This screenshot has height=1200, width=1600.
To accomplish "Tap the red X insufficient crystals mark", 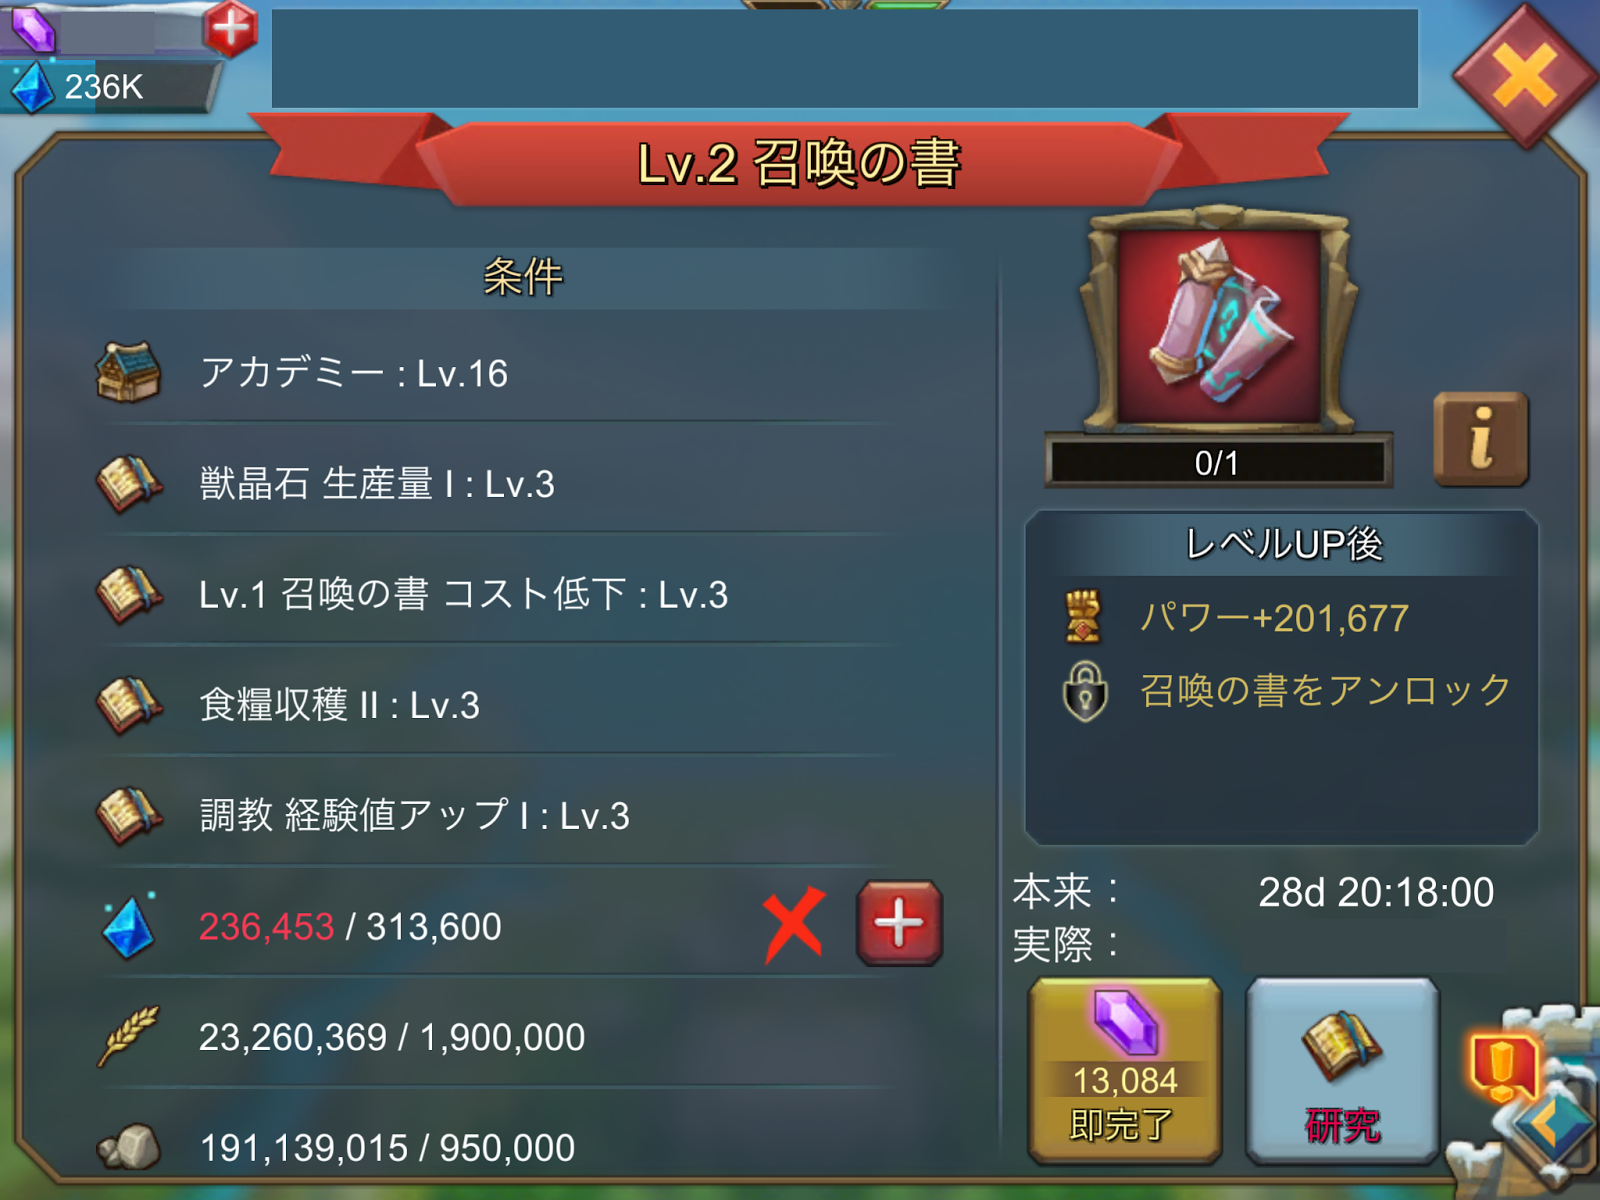I will coord(794,925).
